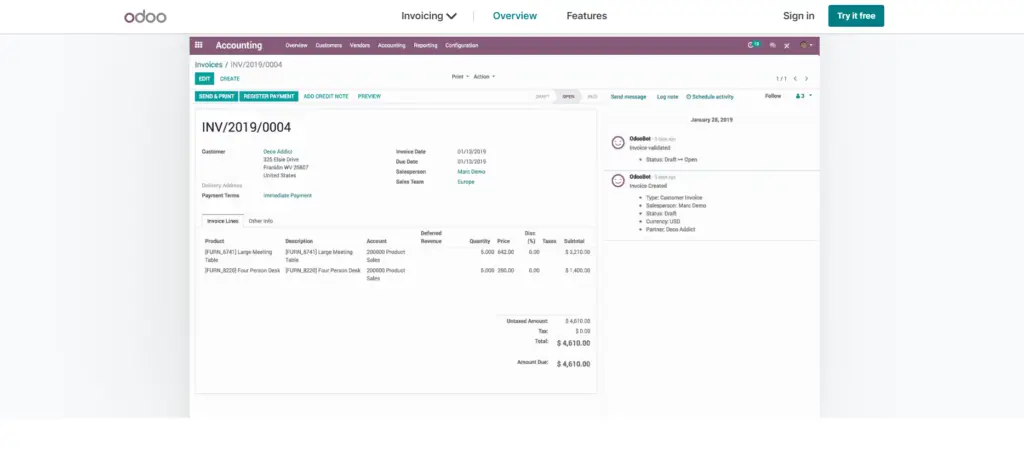Image resolution: width=1024 pixels, height=475 pixels.
Task: Open the Action dropdown
Action: coord(484,76)
